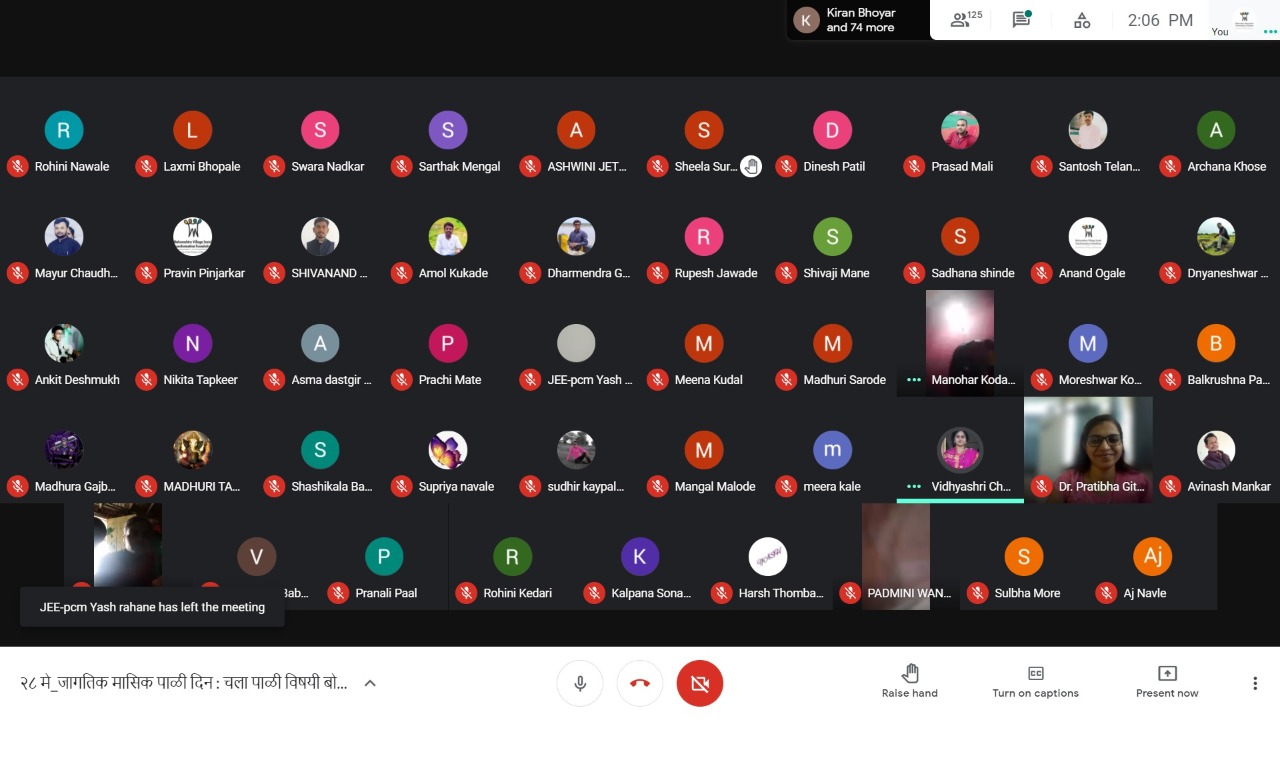Open options dots on Vidhyashri's tile
The image size is (1280, 768).
pos(913,487)
